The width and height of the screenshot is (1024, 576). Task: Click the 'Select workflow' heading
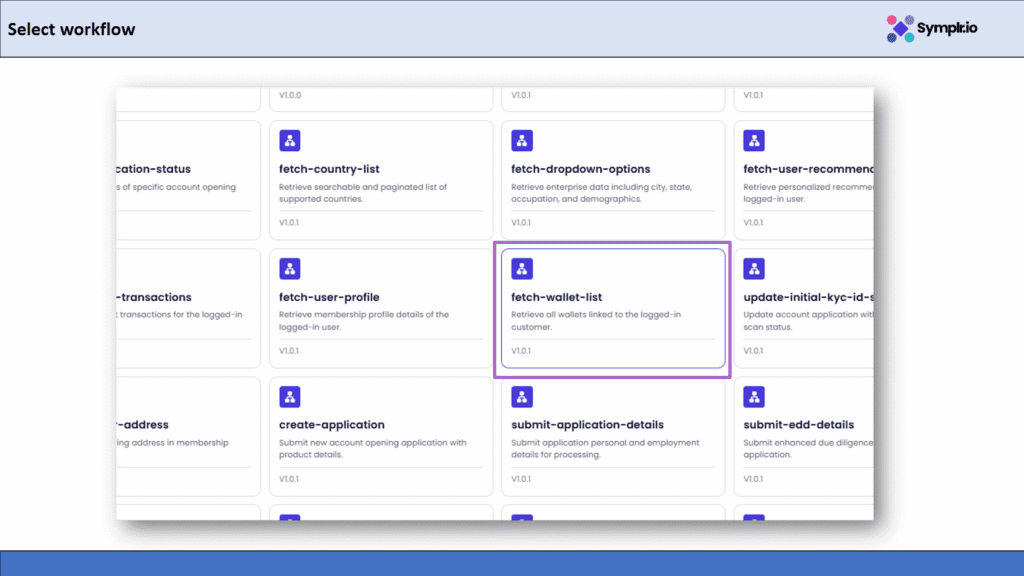point(71,29)
